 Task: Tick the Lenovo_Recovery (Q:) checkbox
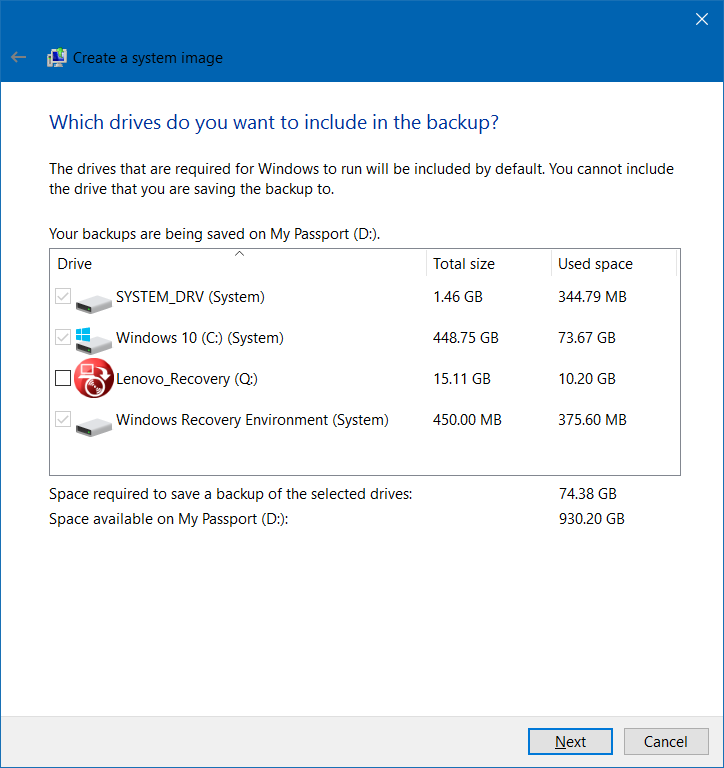click(x=63, y=378)
